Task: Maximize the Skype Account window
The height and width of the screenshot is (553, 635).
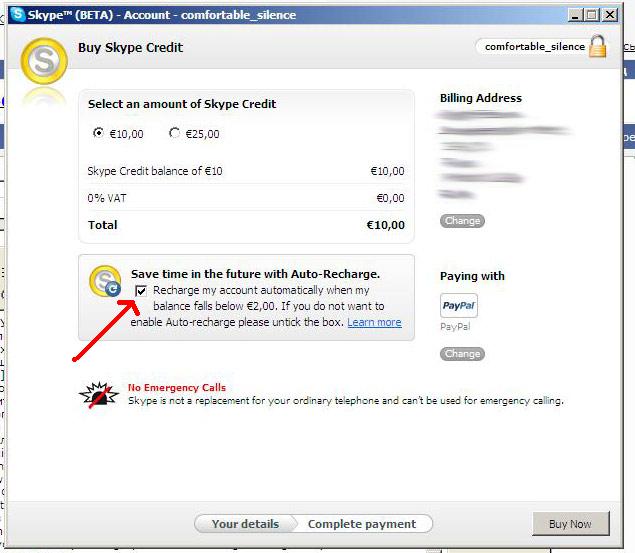Action: click(x=593, y=15)
